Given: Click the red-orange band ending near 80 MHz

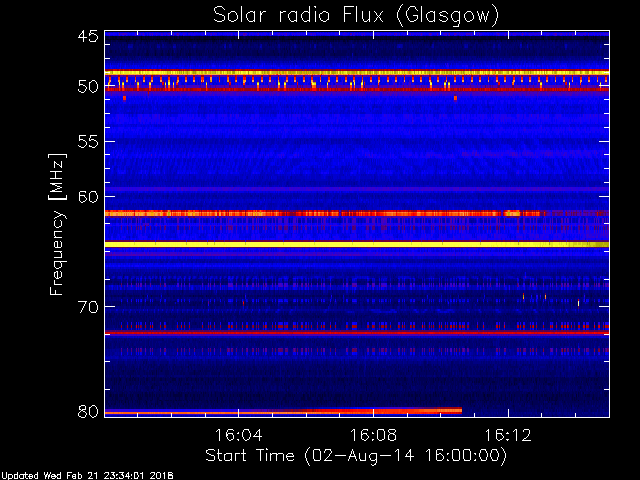Looking at the screenshot, I should (x=283, y=411).
